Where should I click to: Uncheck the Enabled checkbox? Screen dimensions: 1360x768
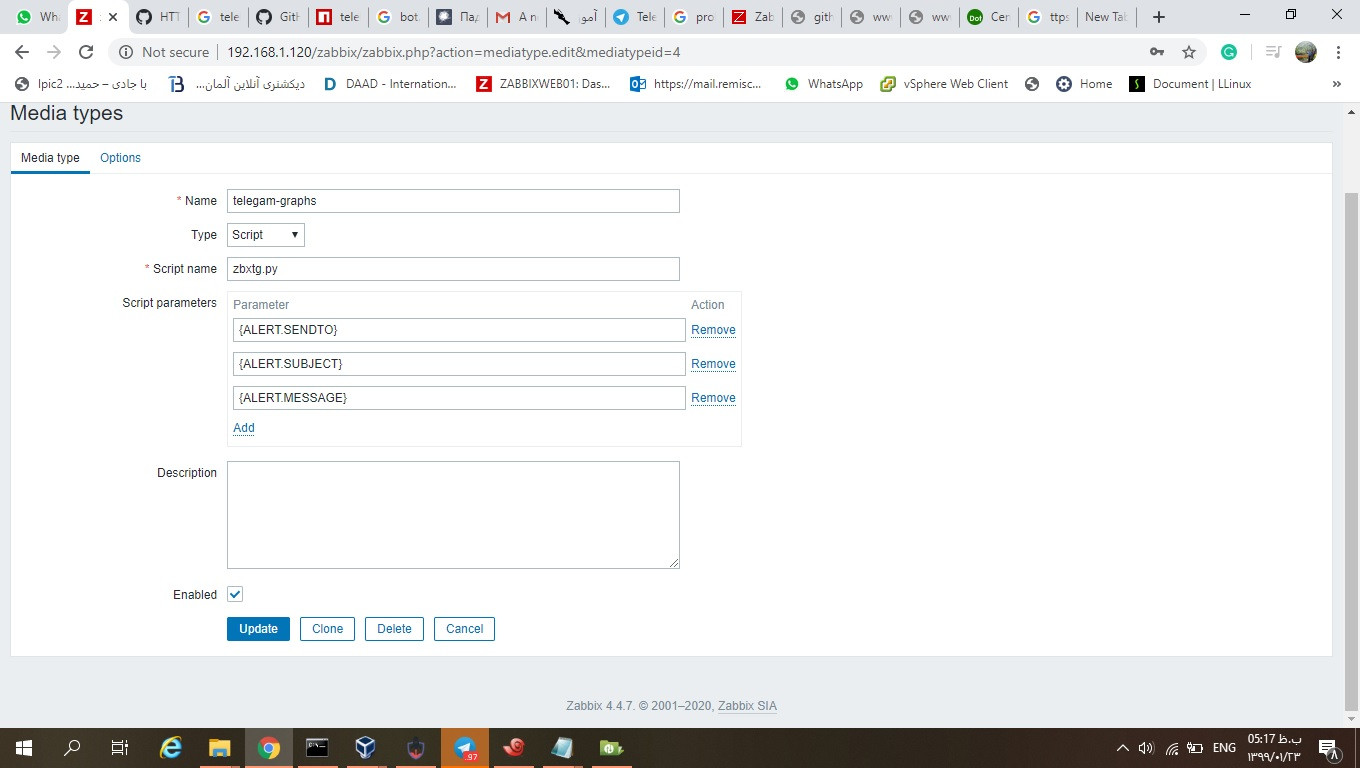(235, 594)
